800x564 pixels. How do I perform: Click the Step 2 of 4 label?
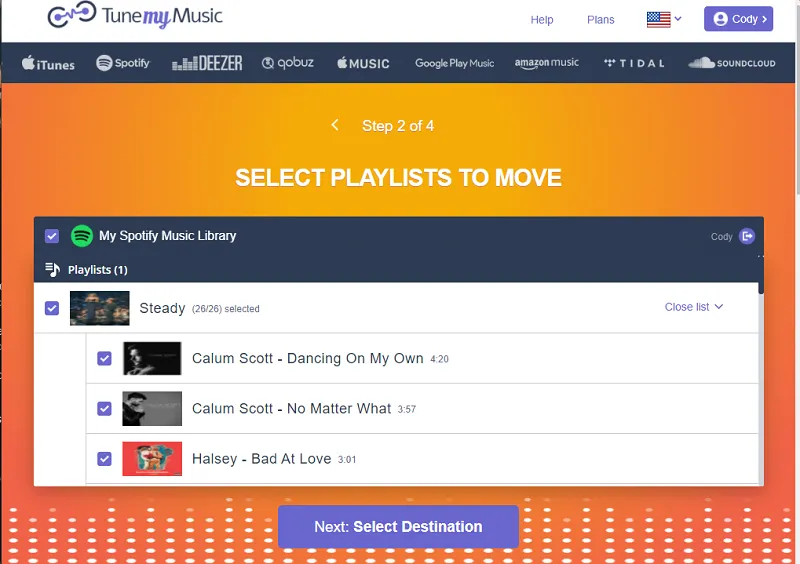(398, 126)
